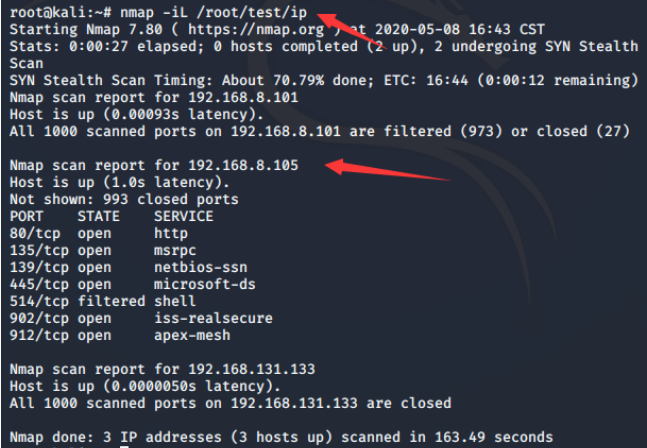
Task: Click the STATE column header
Action: [x=98, y=215]
